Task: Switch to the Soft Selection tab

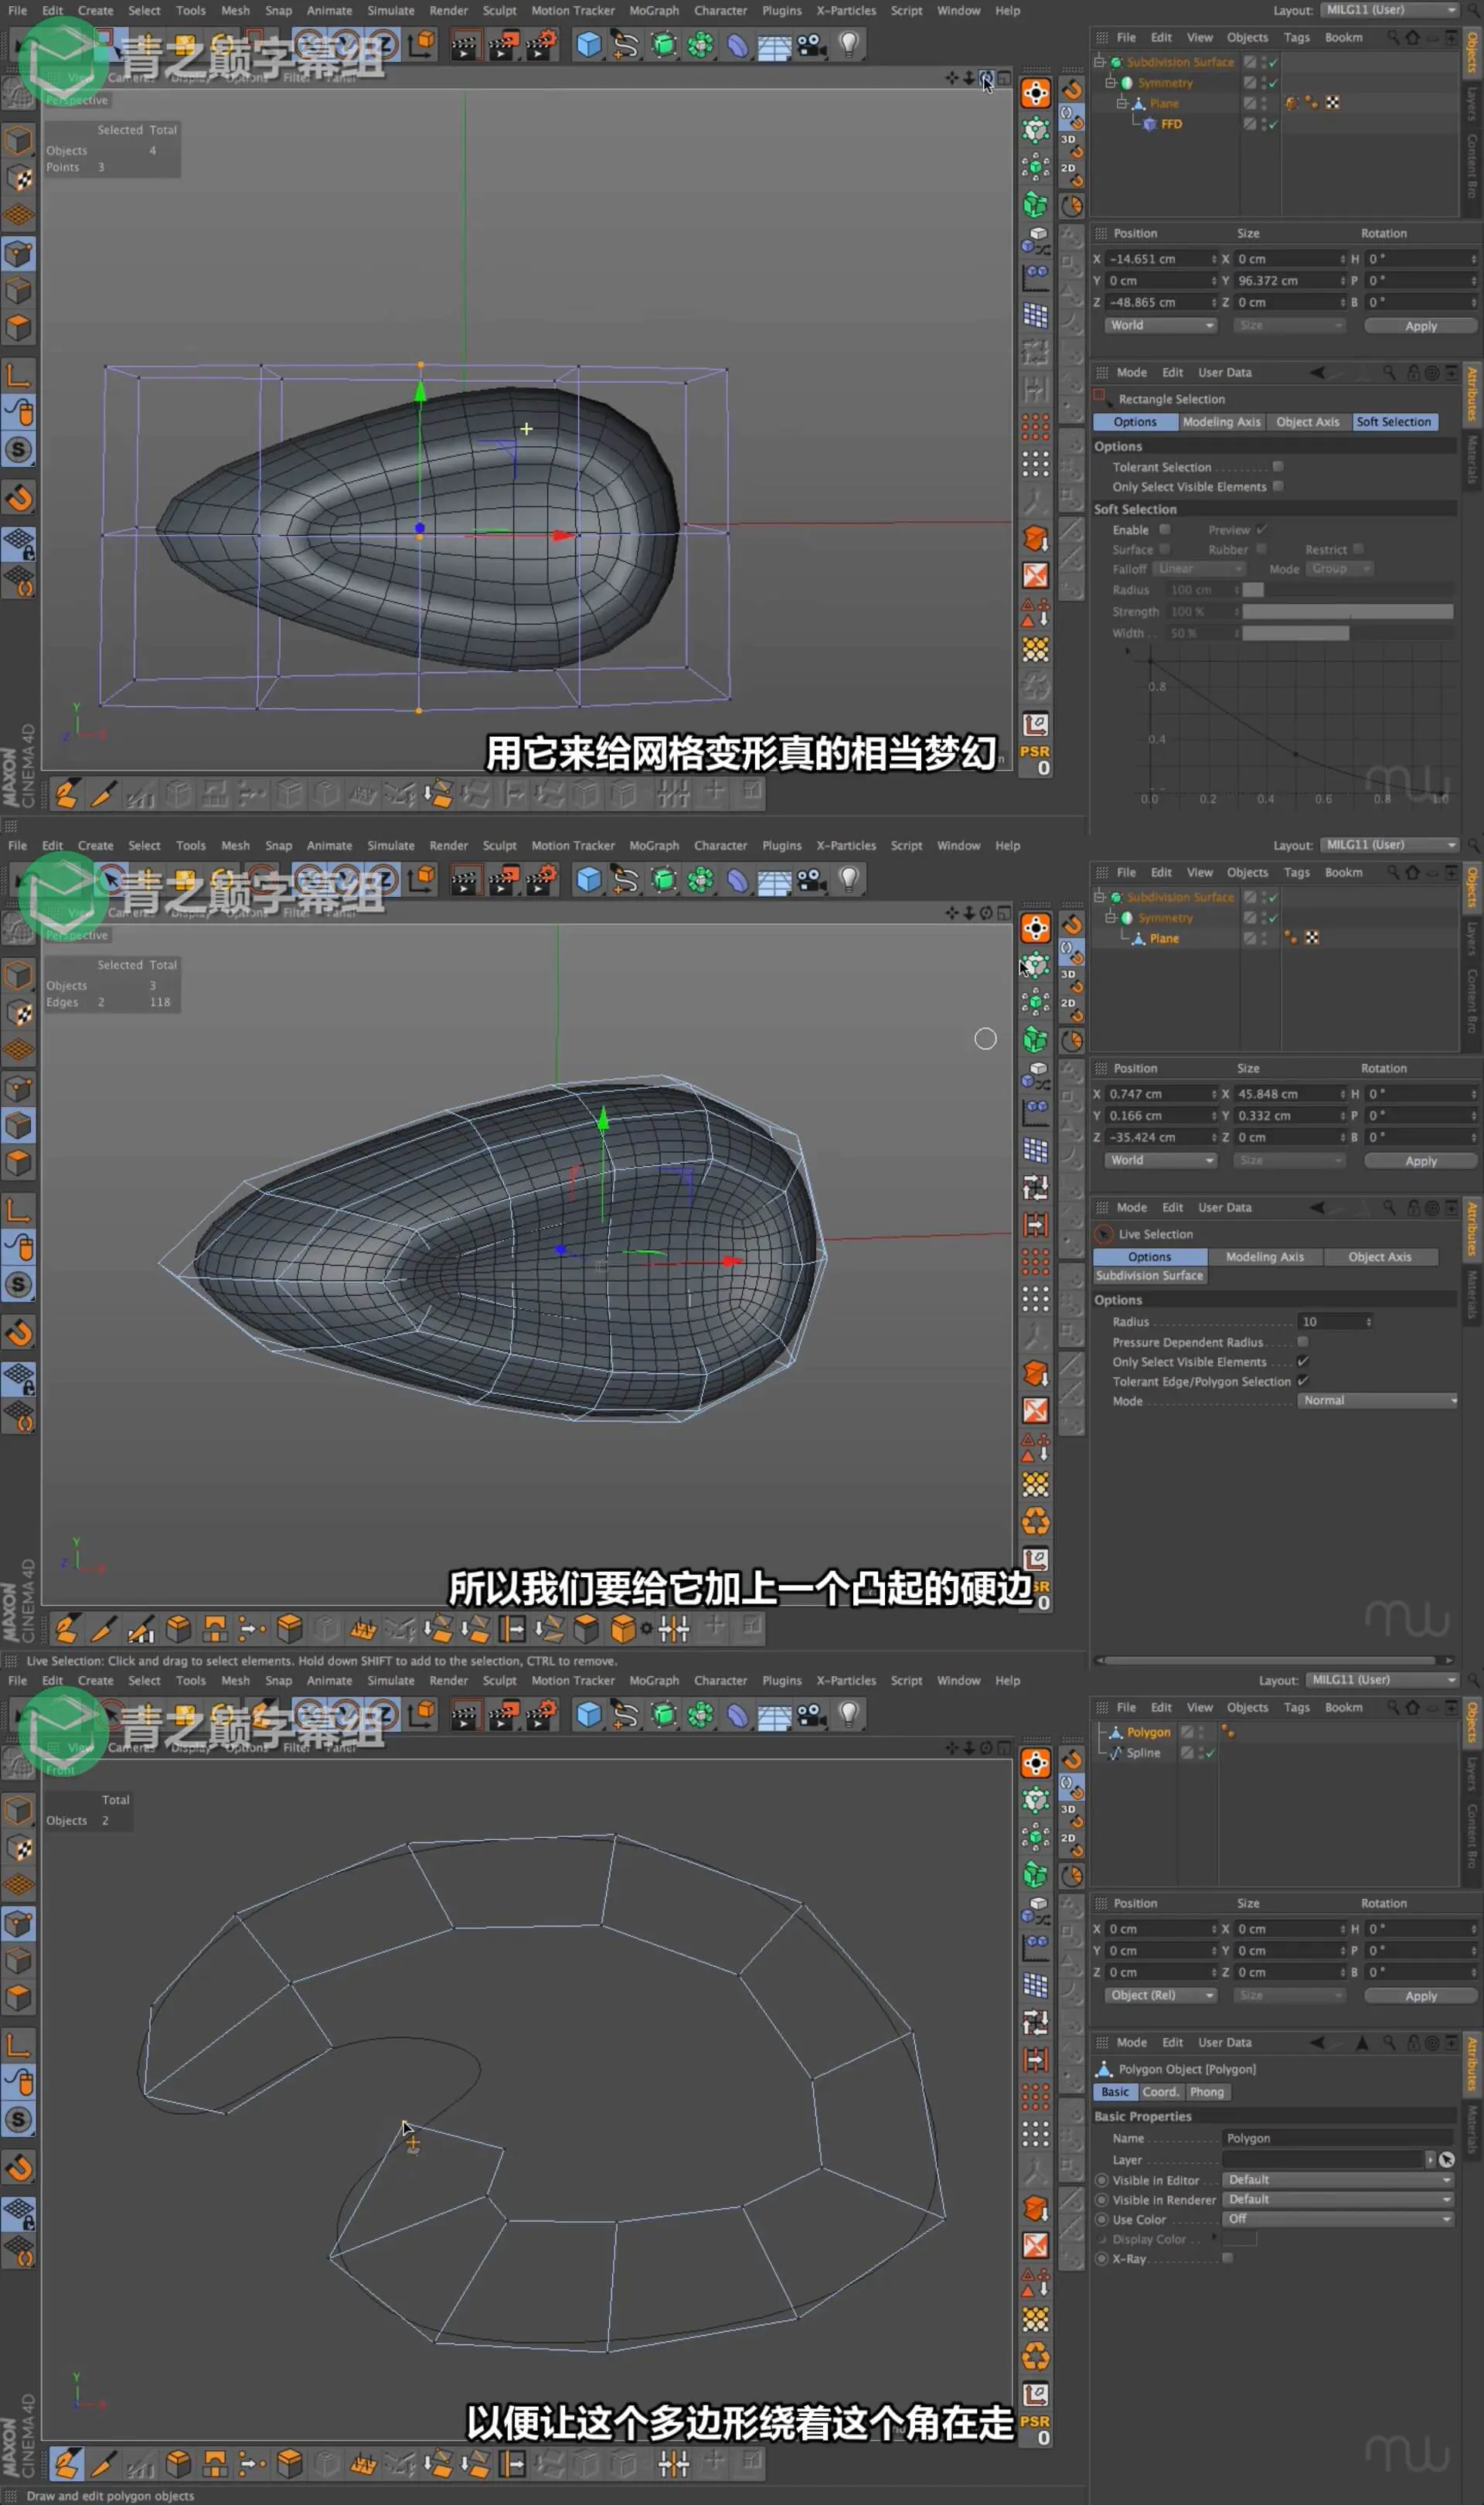Action: (1394, 422)
